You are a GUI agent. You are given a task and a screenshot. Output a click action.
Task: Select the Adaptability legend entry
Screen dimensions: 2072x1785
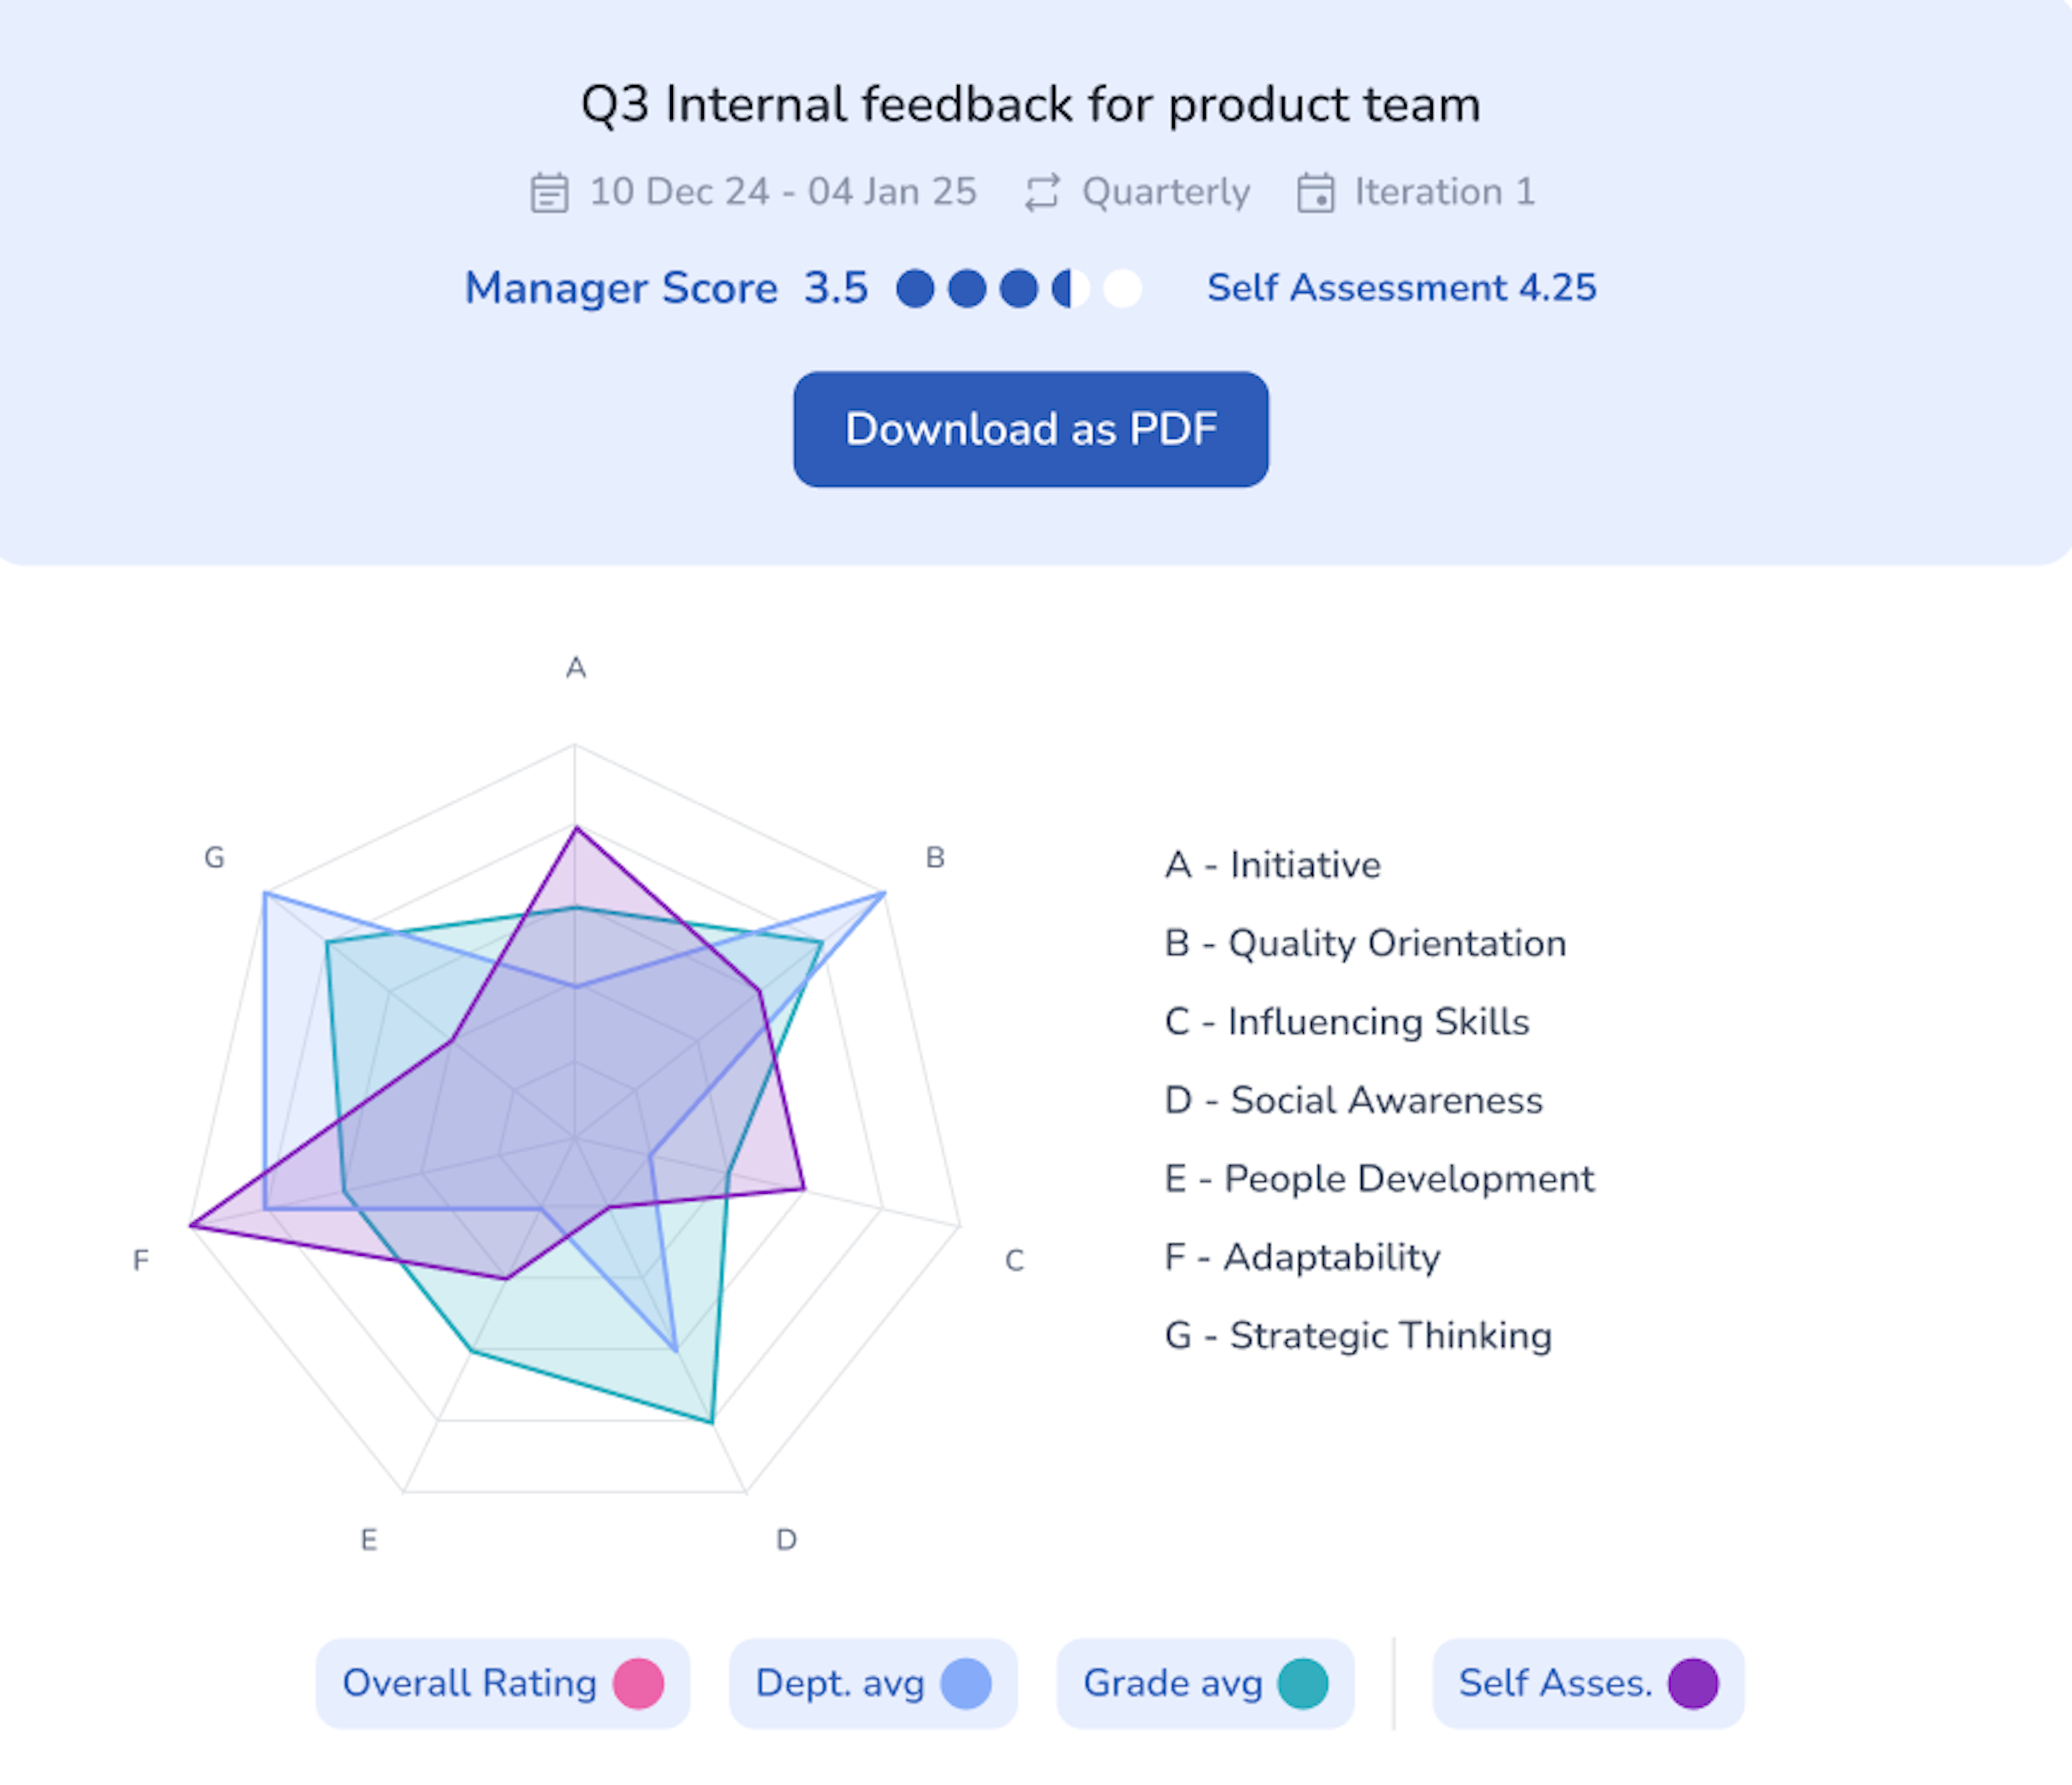[1302, 1257]
